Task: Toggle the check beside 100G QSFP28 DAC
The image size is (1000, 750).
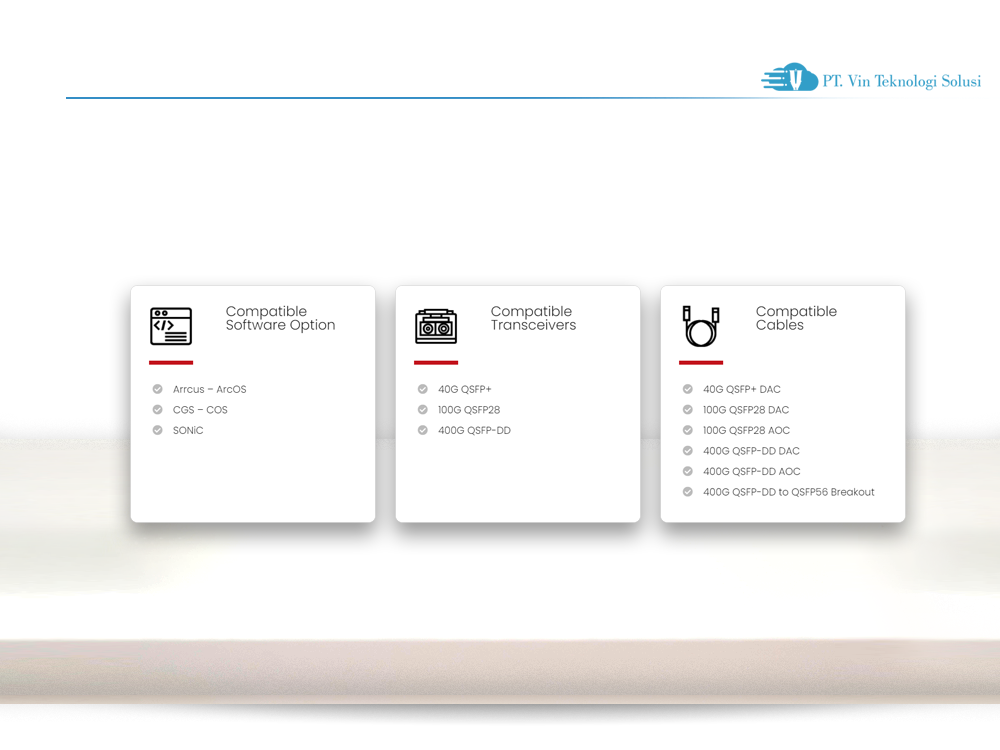Action: point(687,410)
